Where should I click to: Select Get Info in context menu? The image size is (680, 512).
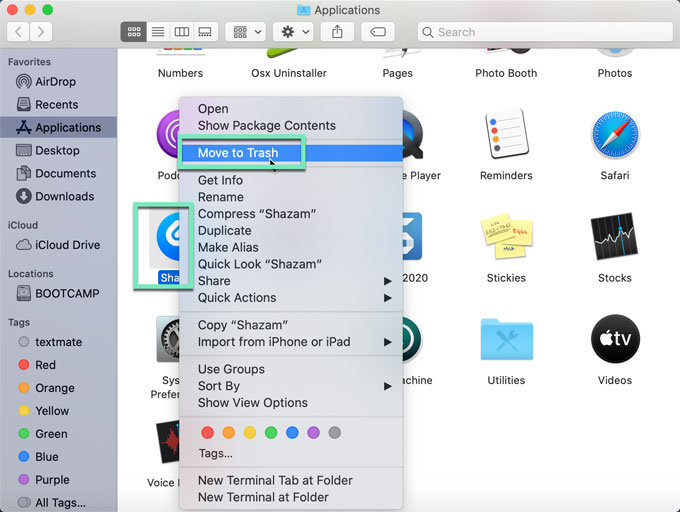220,180
